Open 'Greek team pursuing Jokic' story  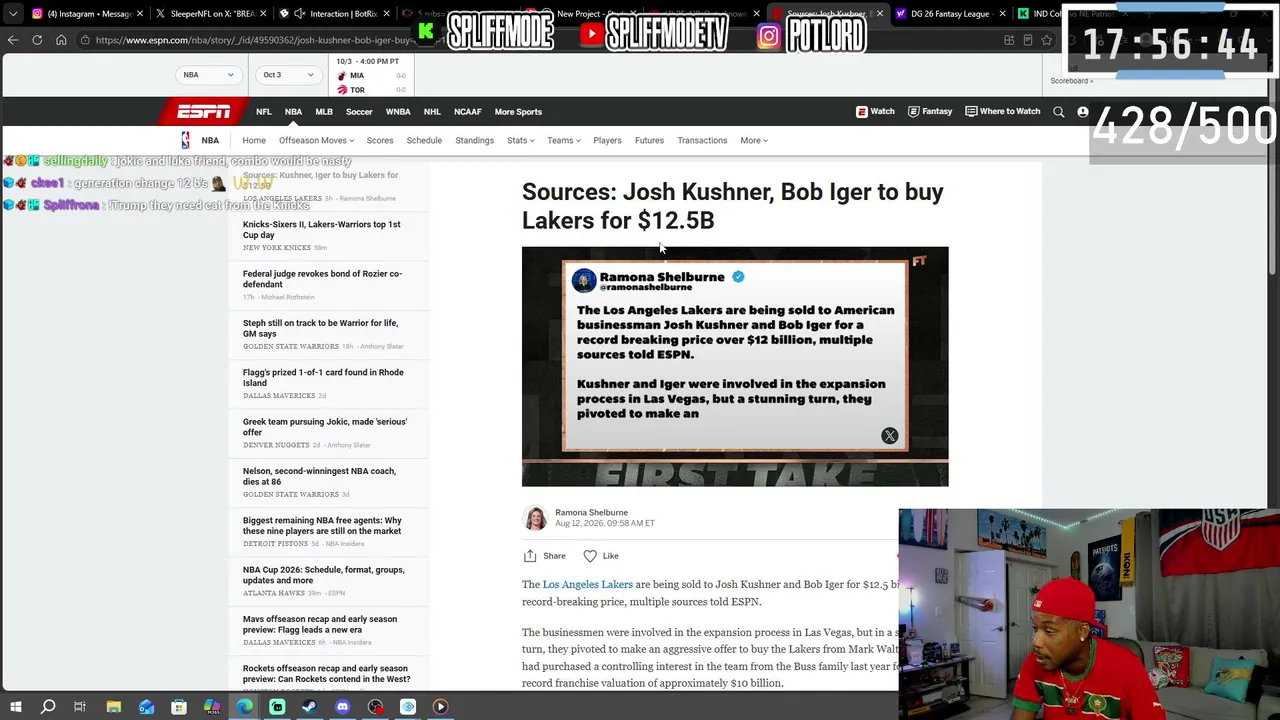[x=325, y=427]
